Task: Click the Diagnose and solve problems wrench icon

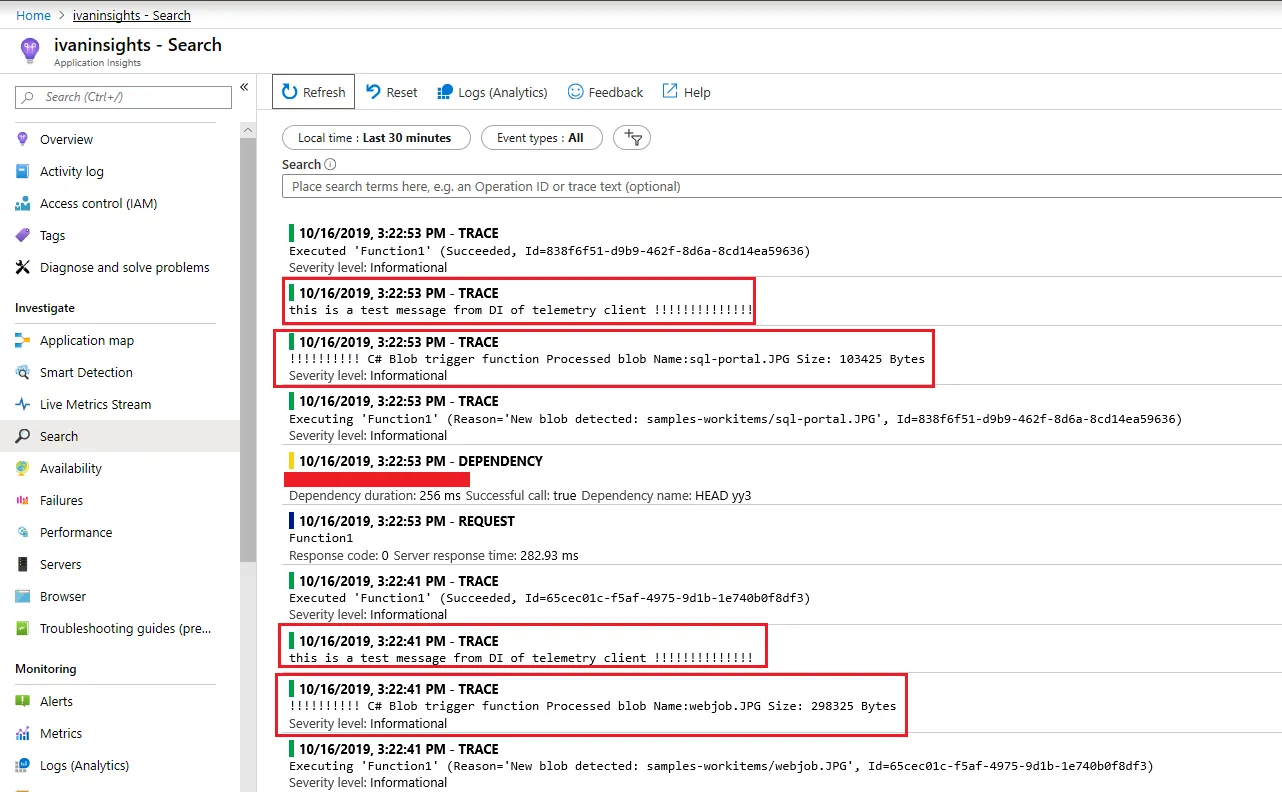Action: tap(23, 267)
